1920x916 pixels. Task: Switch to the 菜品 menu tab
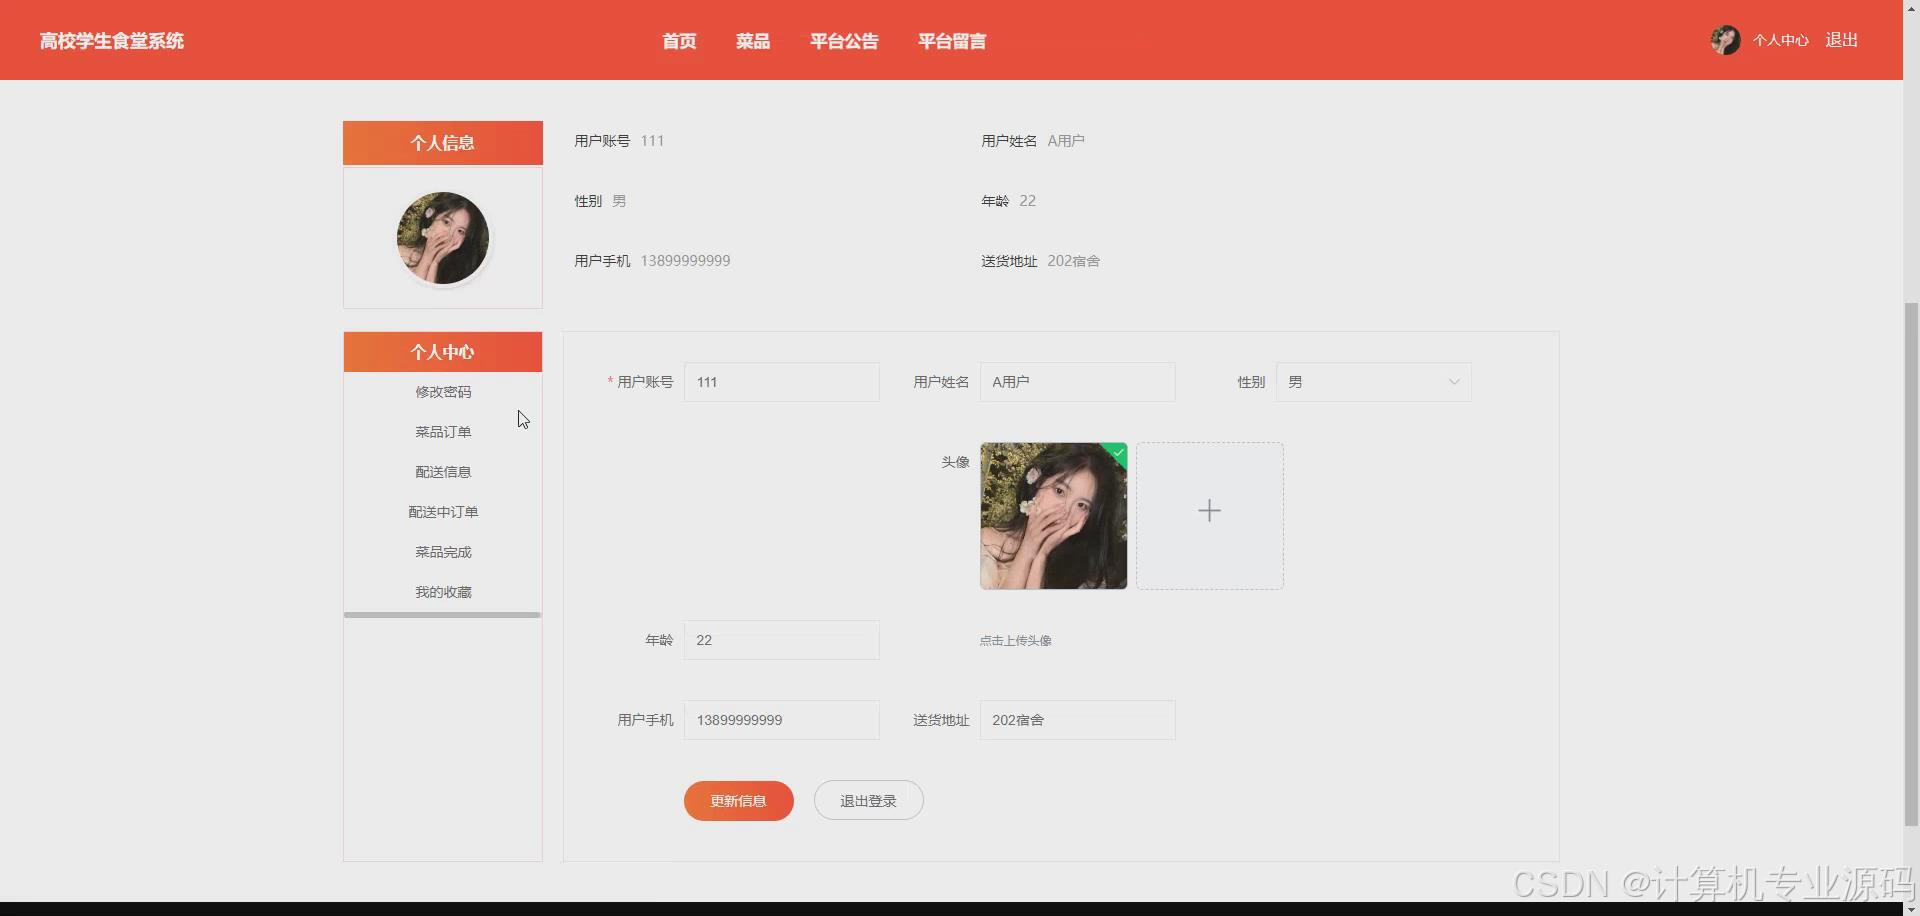pyautogui.click(x=752, y=41)
